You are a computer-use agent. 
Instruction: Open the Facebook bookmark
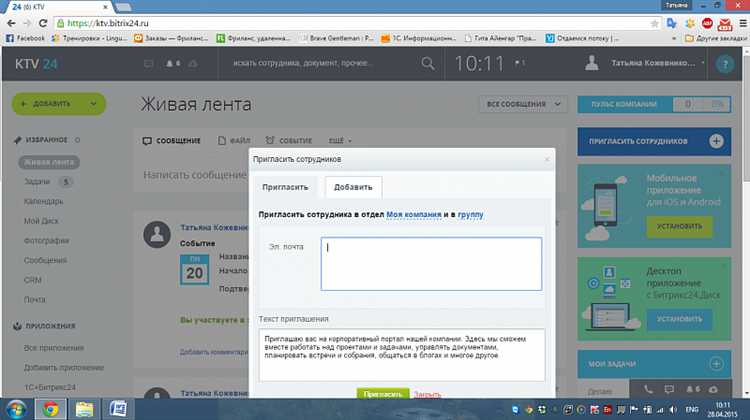(x=25, y=38)
